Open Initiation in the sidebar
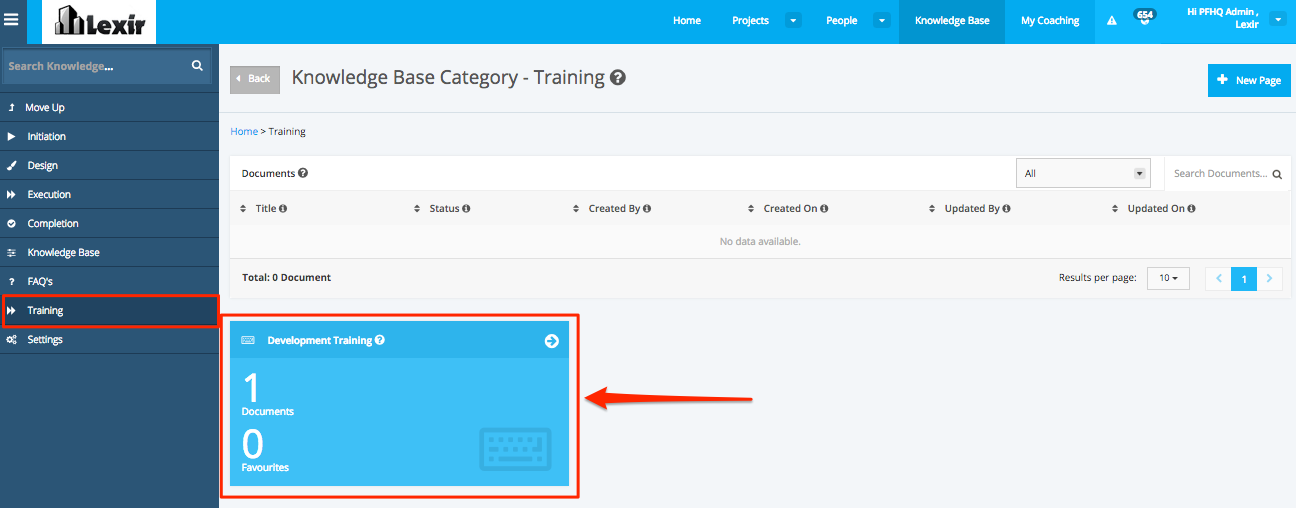This screenshot has height=508, width=1296. click(109, 136)
